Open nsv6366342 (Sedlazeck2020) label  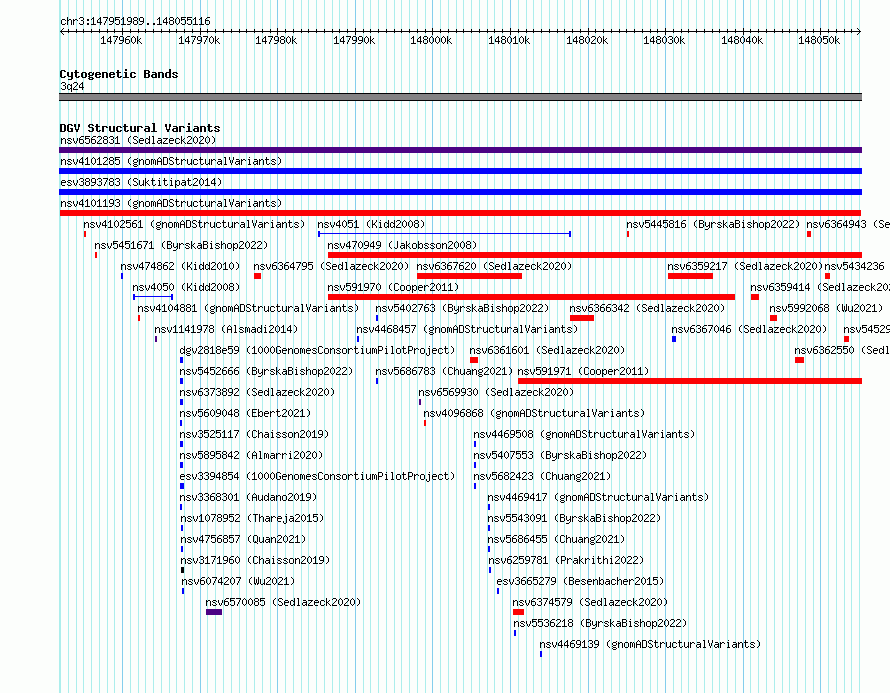[647, 308]
